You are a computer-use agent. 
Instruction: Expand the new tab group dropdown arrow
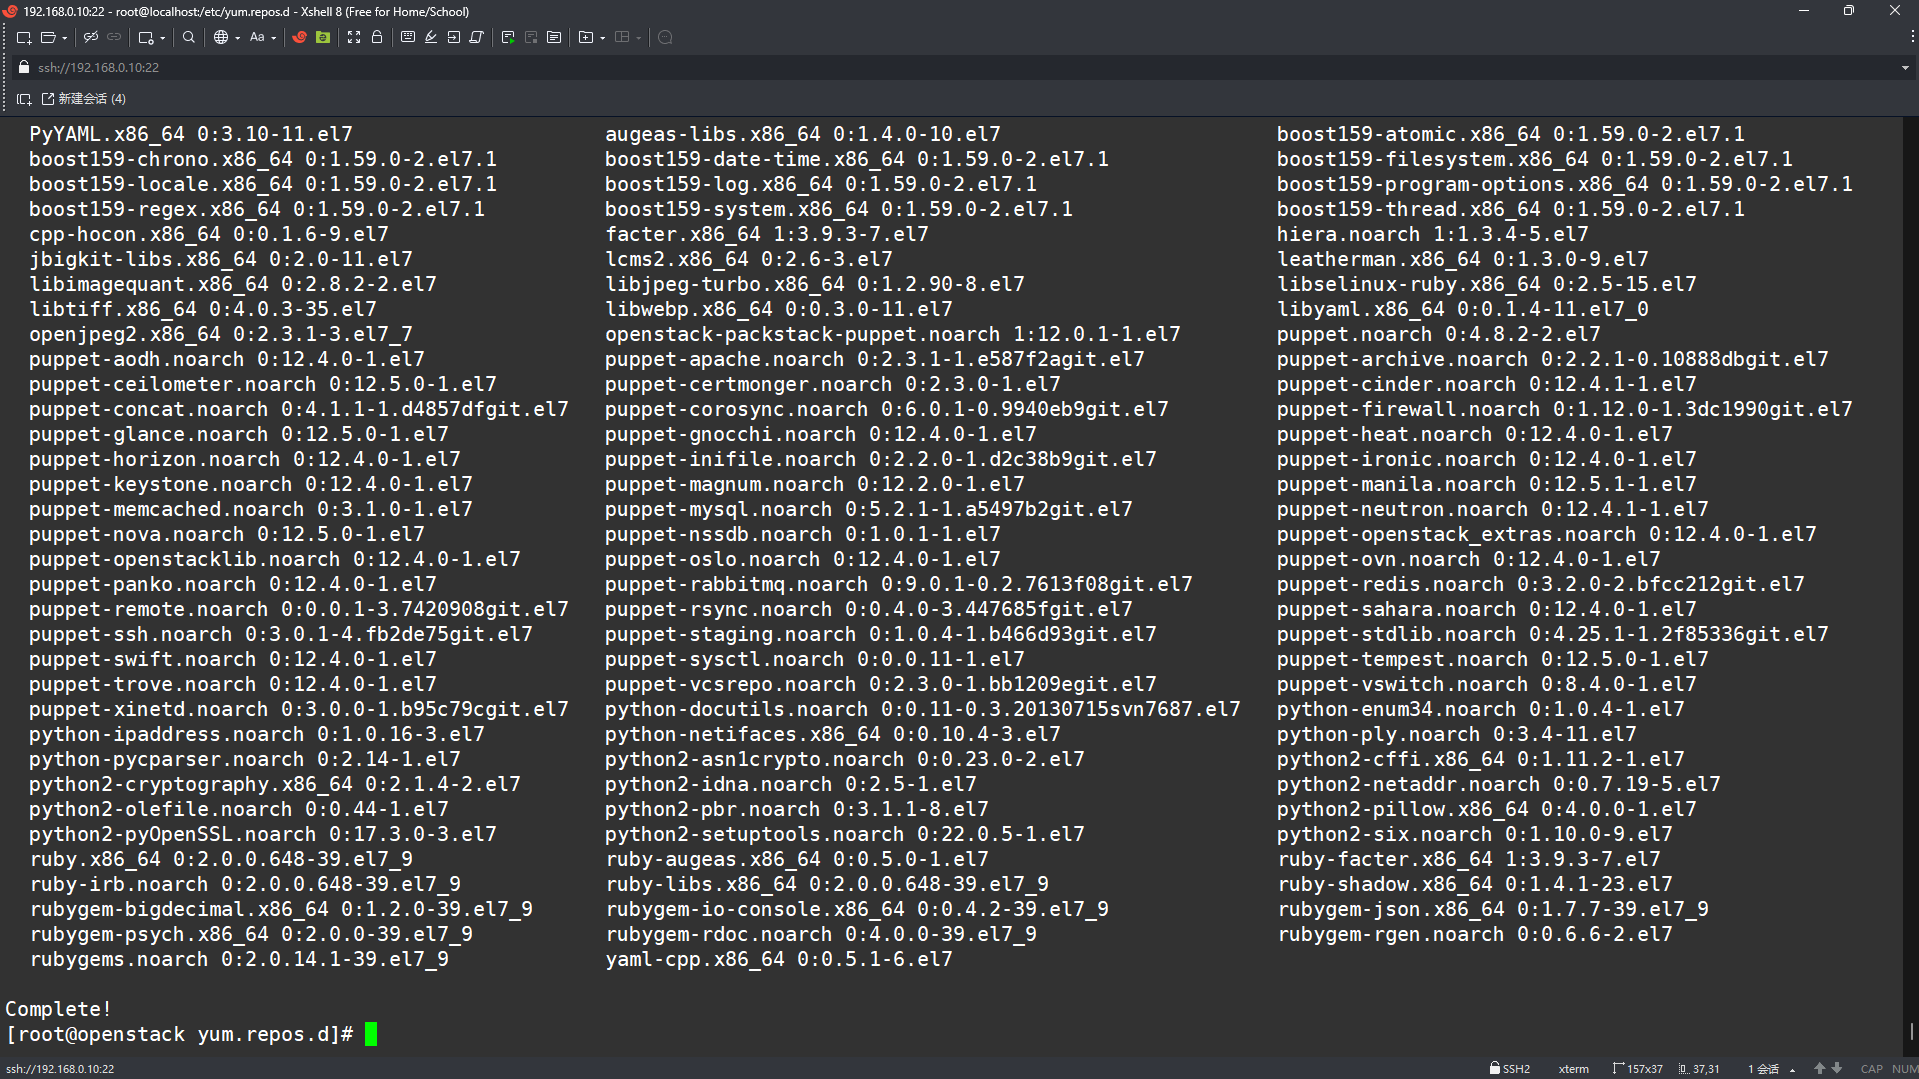point(602,38)
